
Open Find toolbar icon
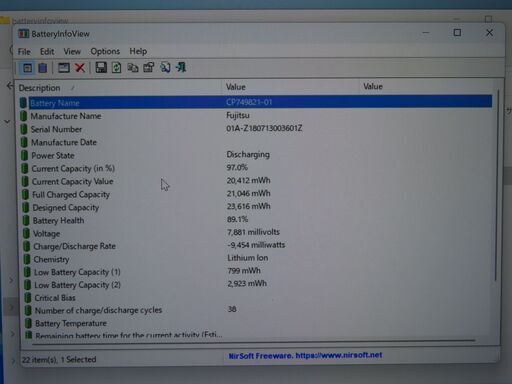coord(165,67)
